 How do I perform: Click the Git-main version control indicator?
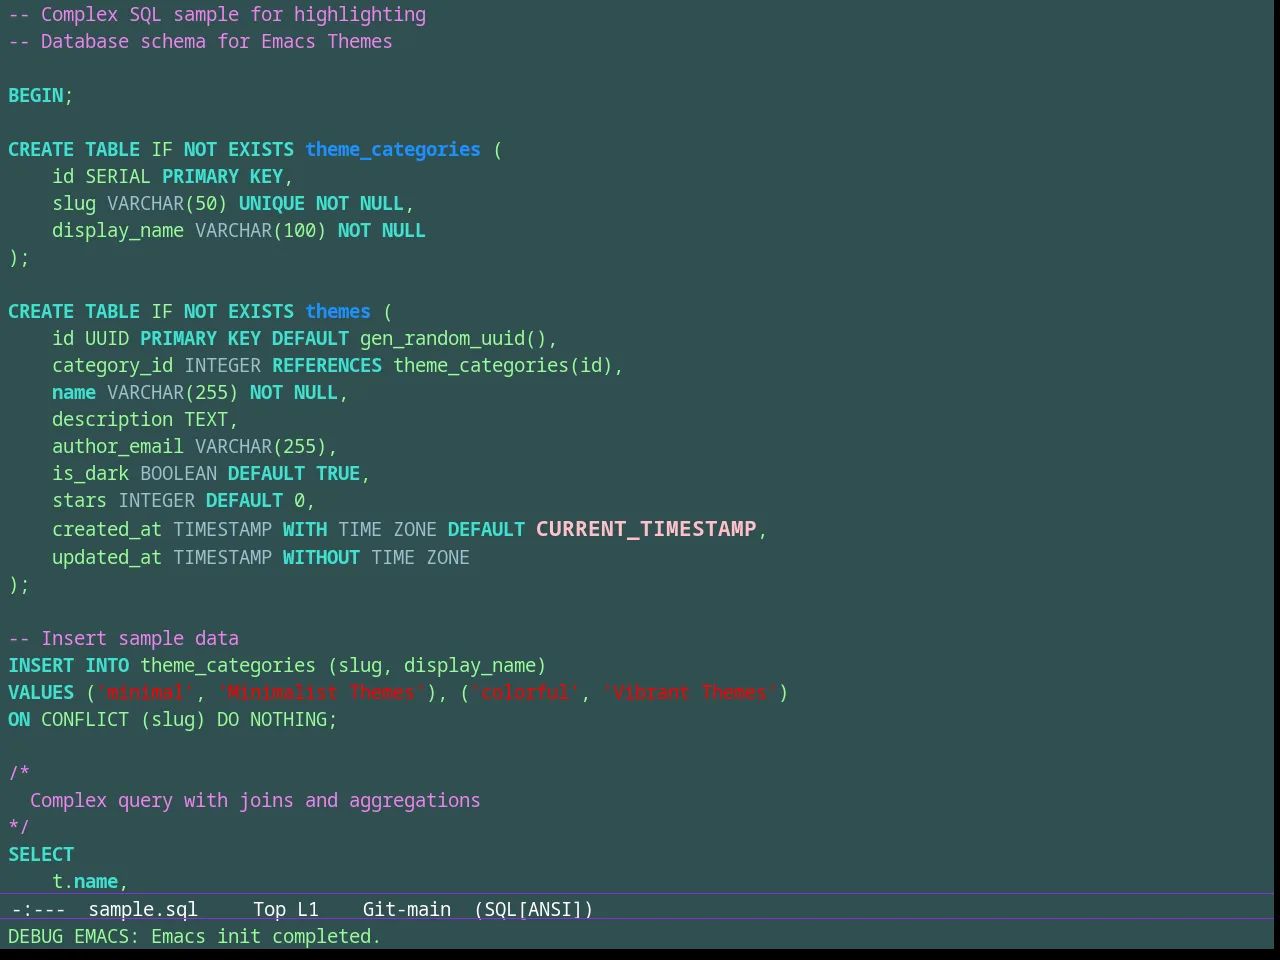point(406,909)
